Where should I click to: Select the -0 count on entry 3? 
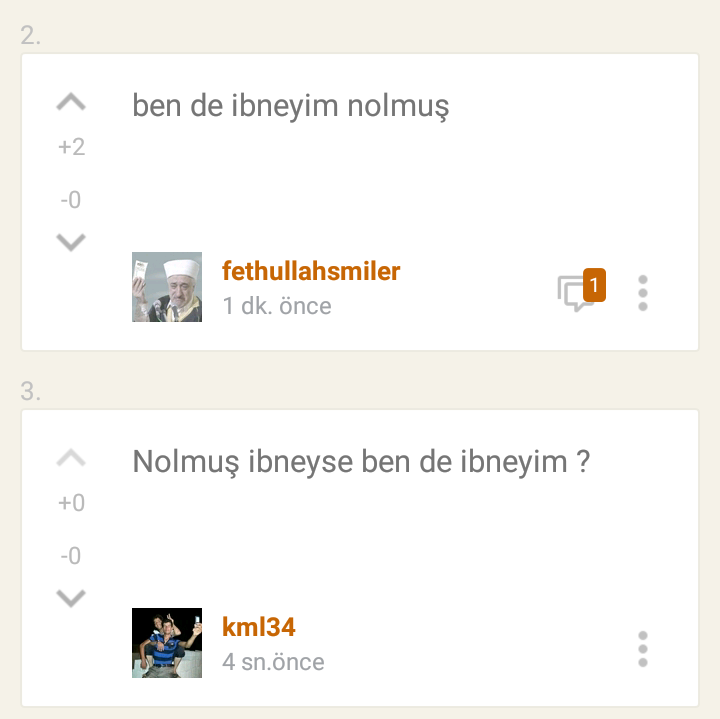pyautogui.click(x=71, y=556)
